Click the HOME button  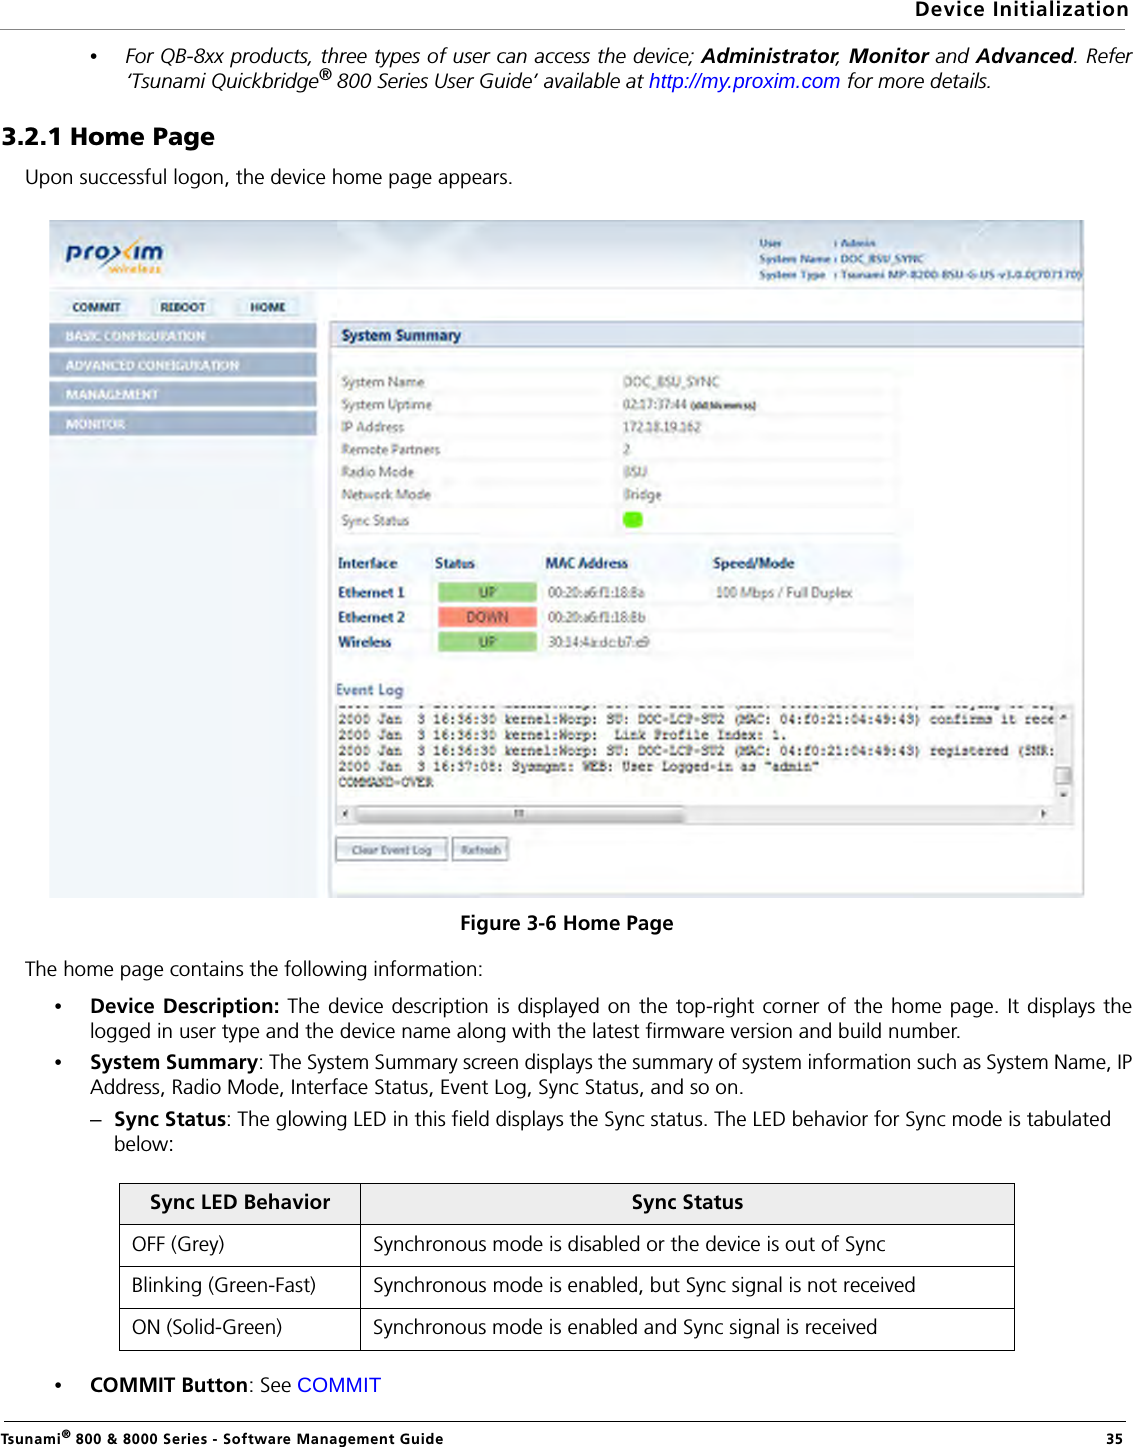[267, 307]
